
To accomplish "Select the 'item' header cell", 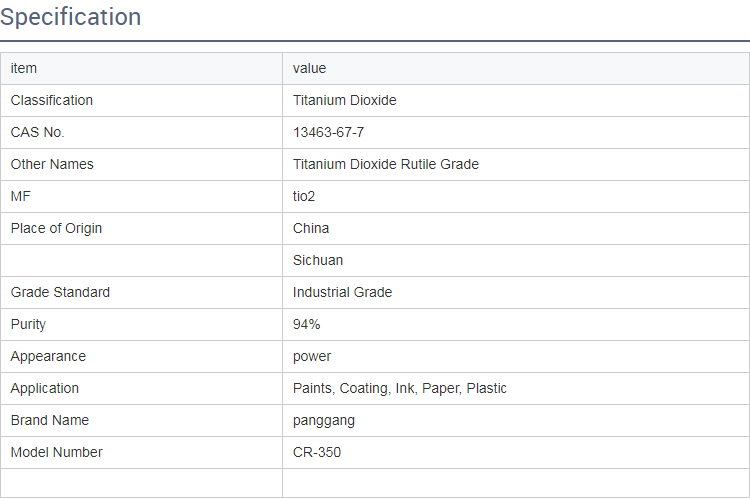I will pyautogui.click(x=24, y=68).
